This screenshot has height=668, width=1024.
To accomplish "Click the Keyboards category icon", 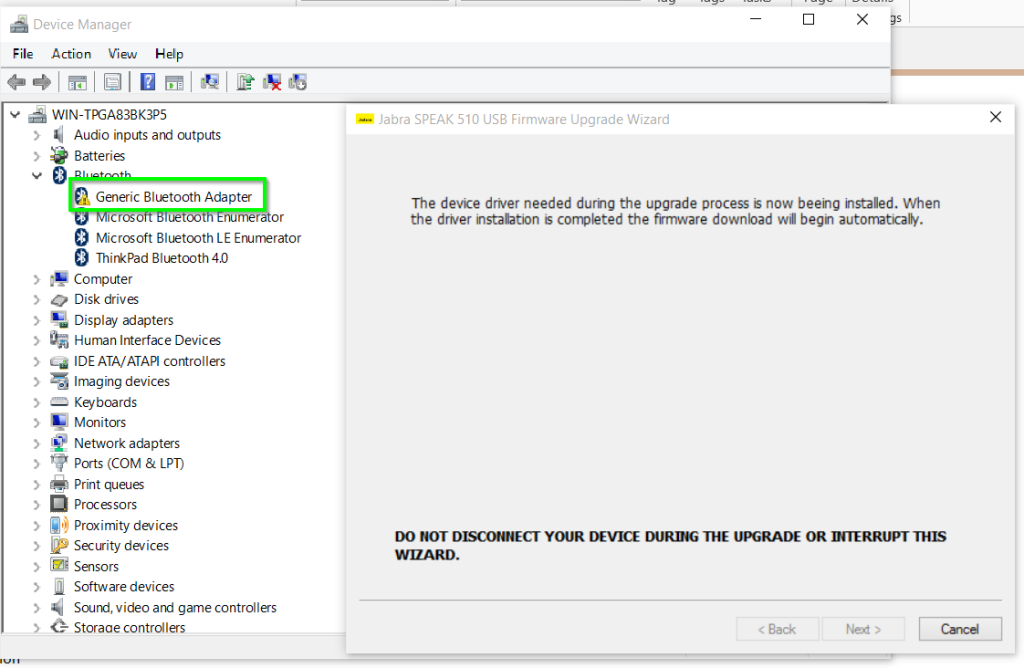I will pos(59,402).
